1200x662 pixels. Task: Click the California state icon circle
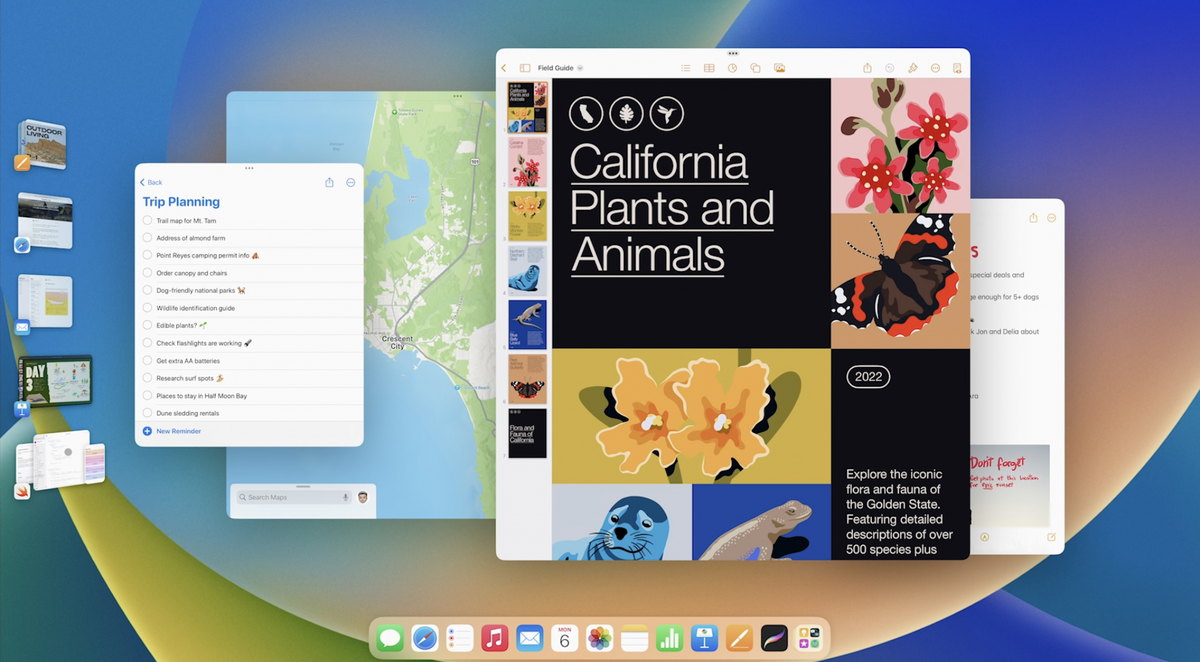(586, 114)
